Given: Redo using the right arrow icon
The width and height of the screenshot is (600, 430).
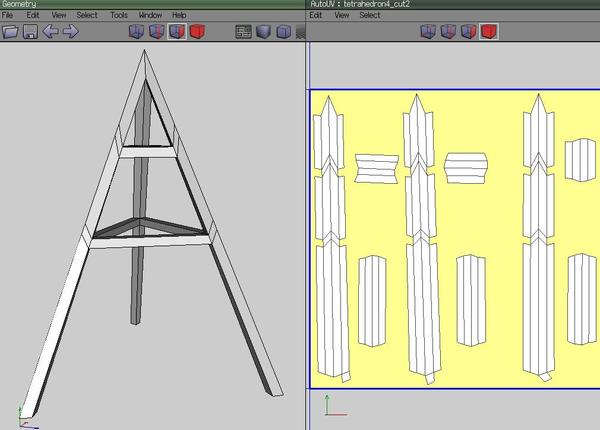Looking at the screenshot, I should 70,31.
